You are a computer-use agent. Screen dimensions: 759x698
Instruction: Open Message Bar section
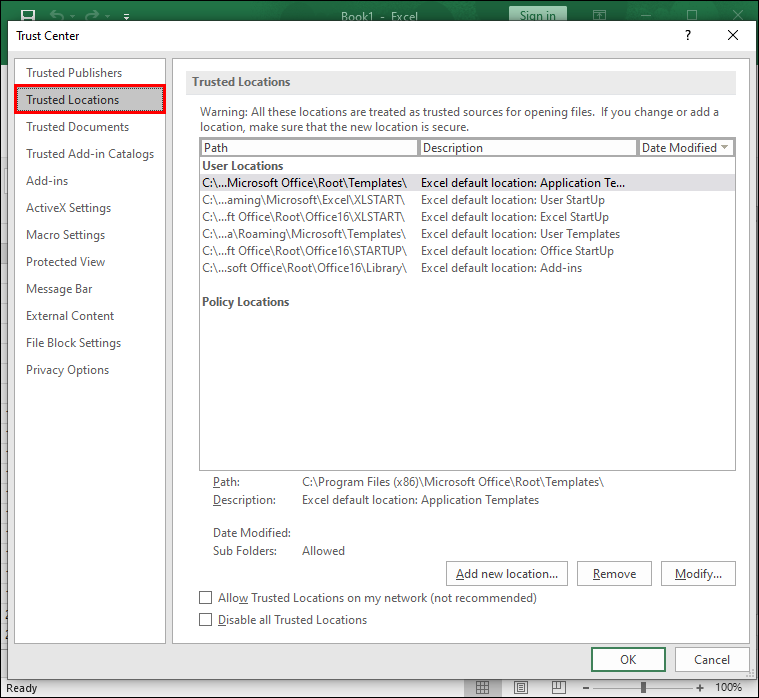tap(90, 289)
